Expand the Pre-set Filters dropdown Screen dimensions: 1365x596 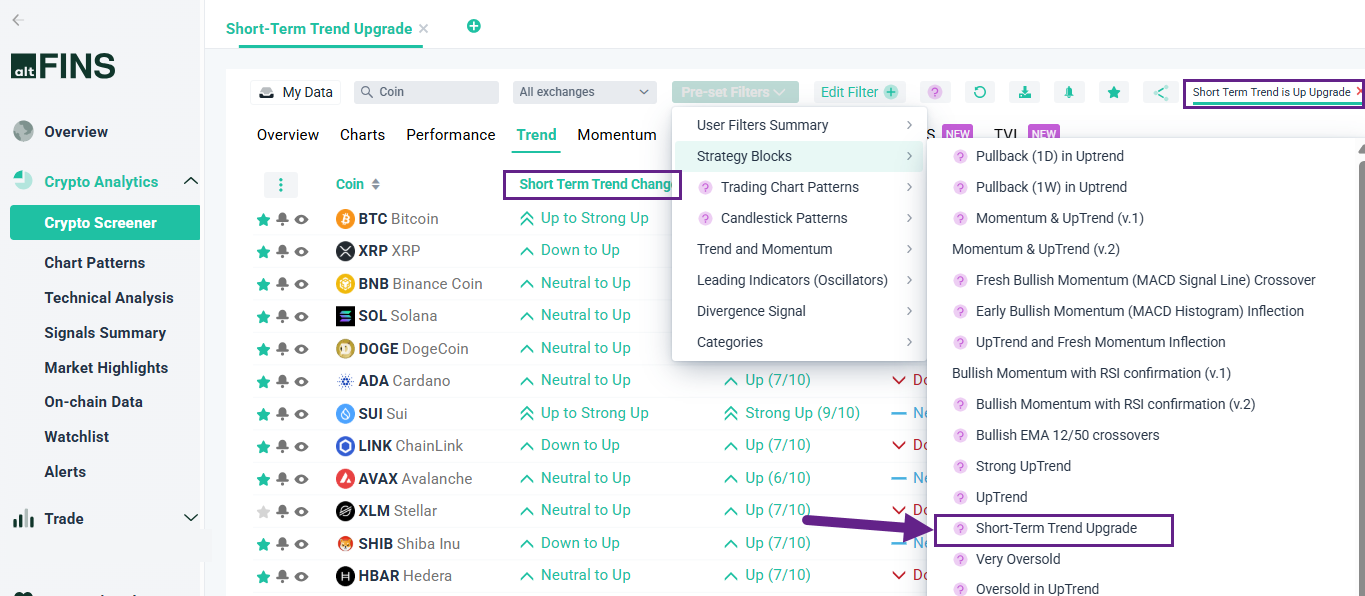(735, 92)
